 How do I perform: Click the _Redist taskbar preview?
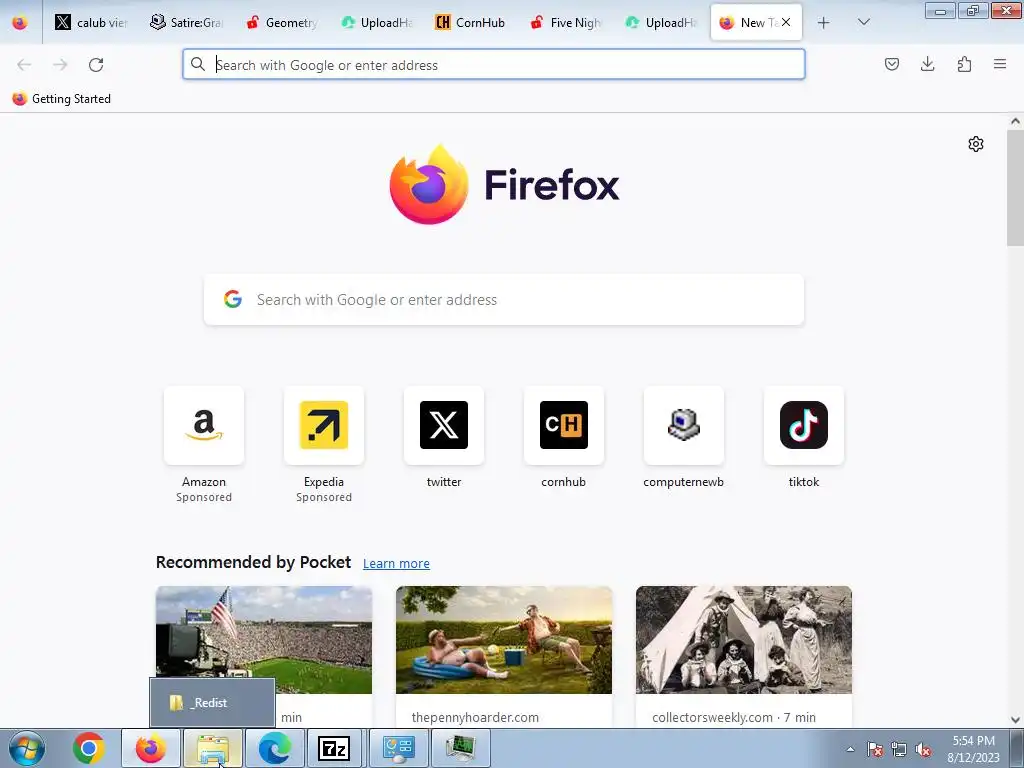point(212,703)
